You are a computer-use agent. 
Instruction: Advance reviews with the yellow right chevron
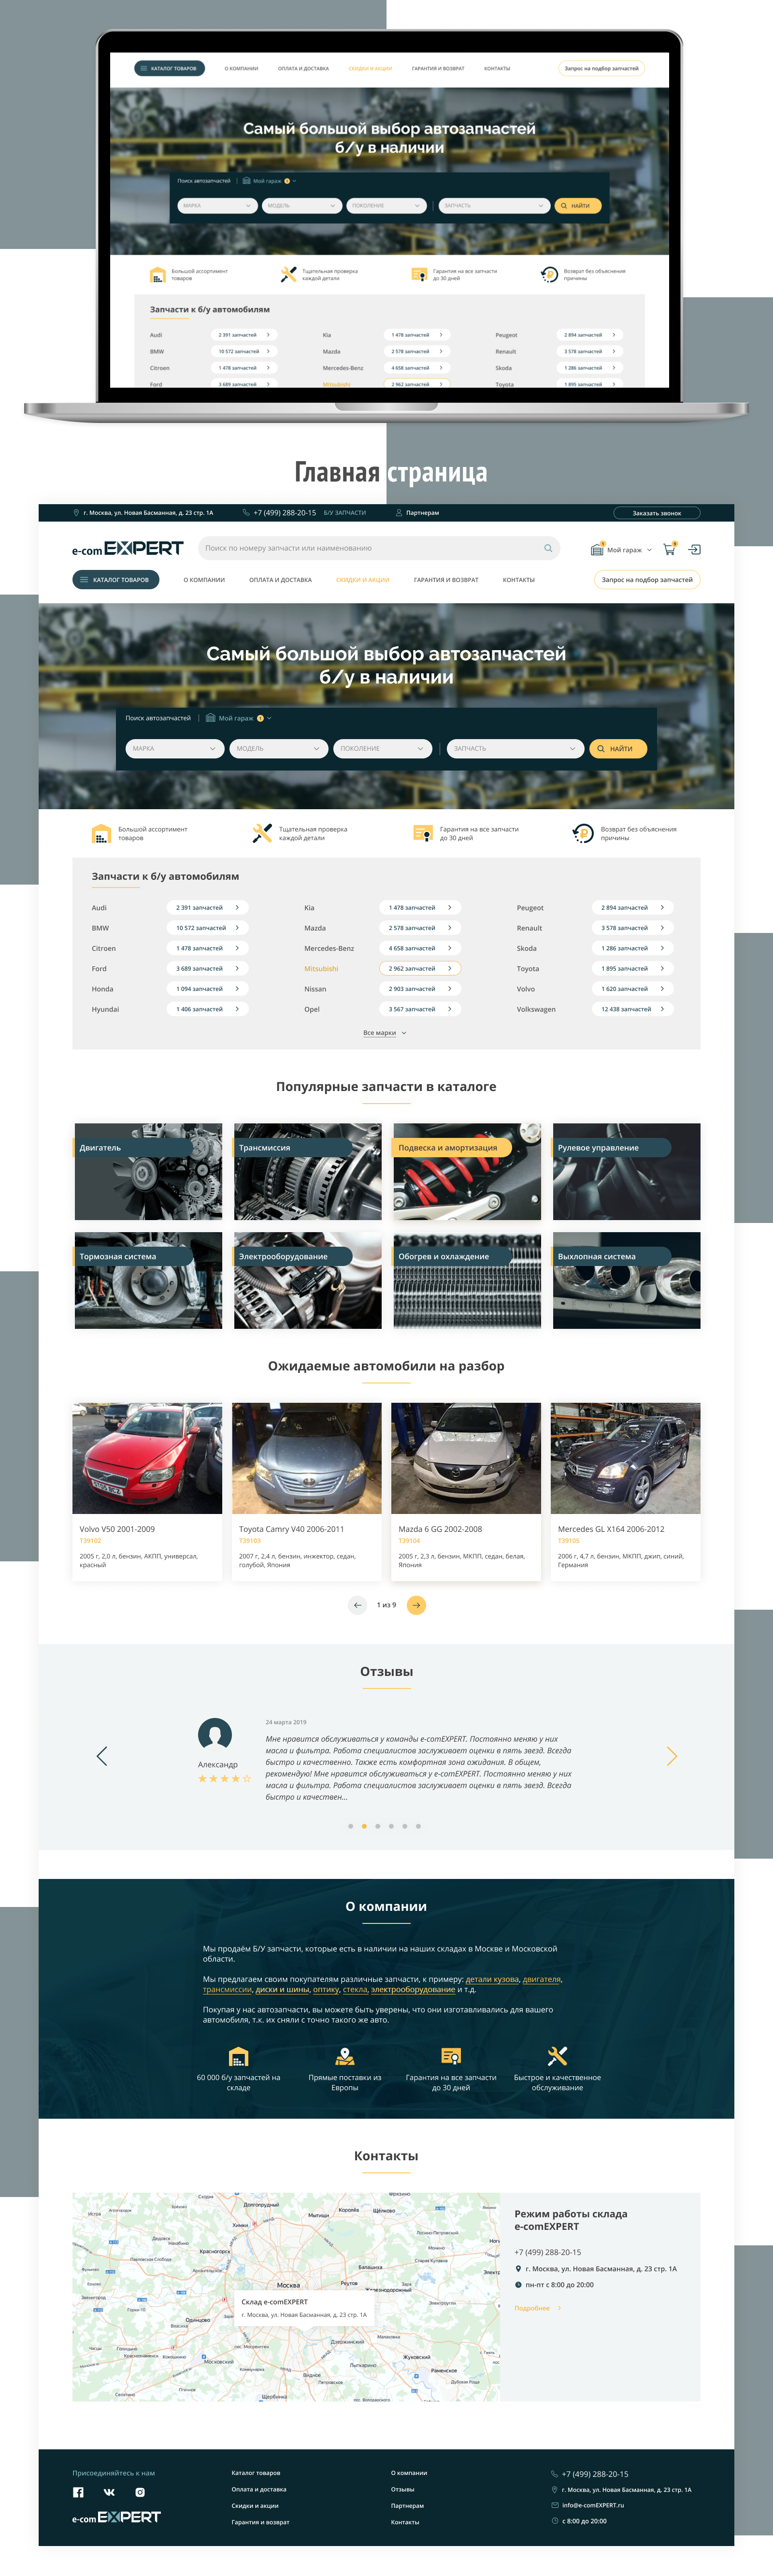[x=671, y=1756]
